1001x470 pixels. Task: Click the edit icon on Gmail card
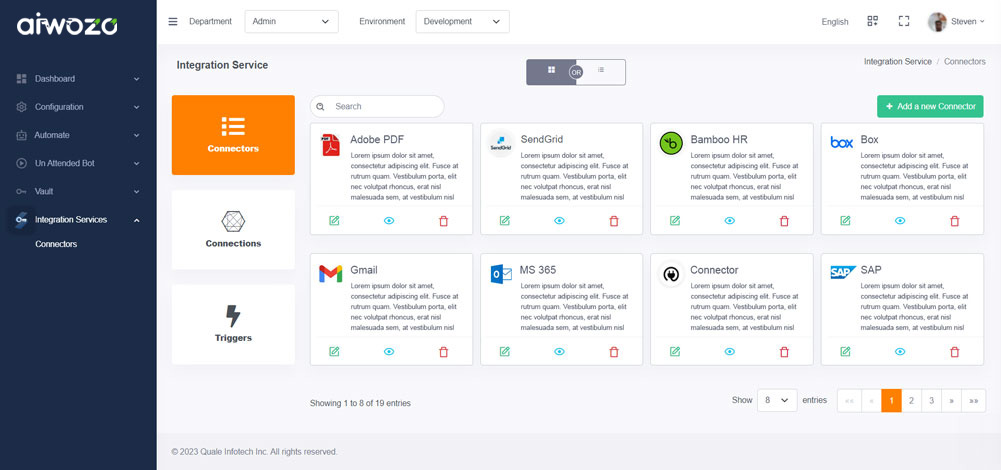pyautogui.click(x=334, y=351)
